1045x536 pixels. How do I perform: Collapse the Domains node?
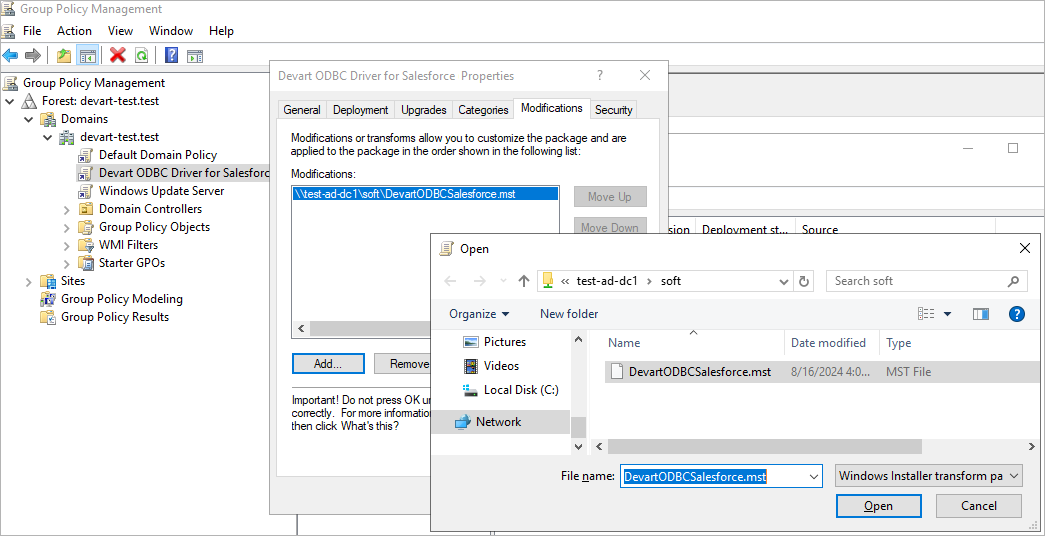[29, 119]
